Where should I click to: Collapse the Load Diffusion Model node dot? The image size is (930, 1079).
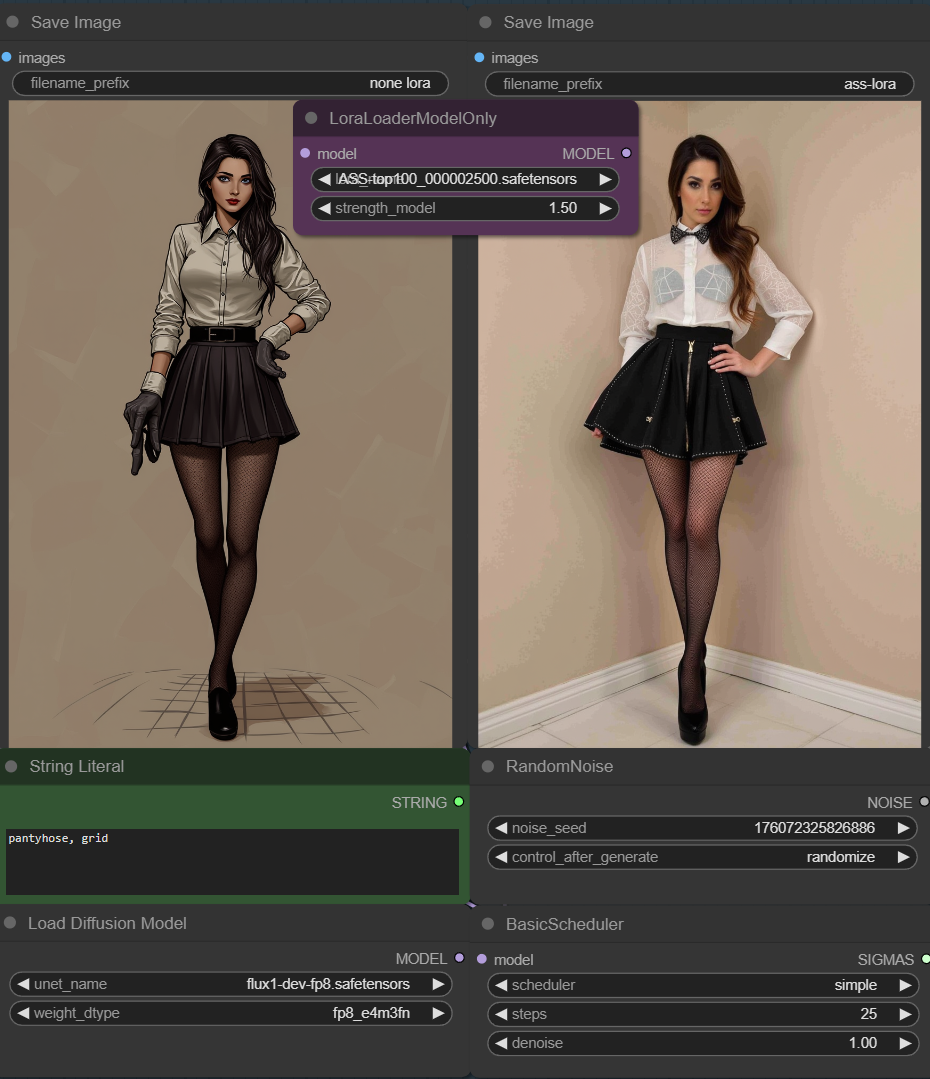[11, 923]
